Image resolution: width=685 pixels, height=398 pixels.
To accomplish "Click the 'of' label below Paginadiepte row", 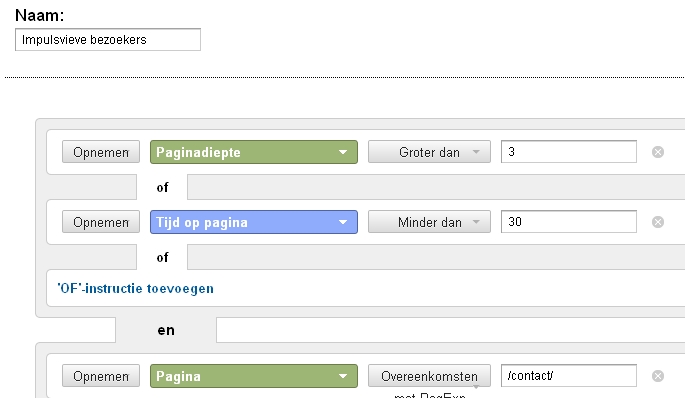I will 163,187.
